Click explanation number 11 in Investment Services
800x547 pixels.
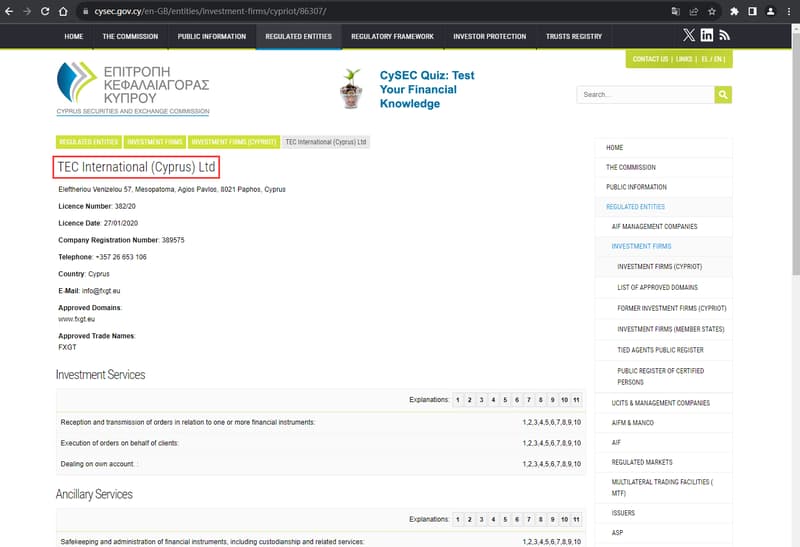tap(576, 400)
